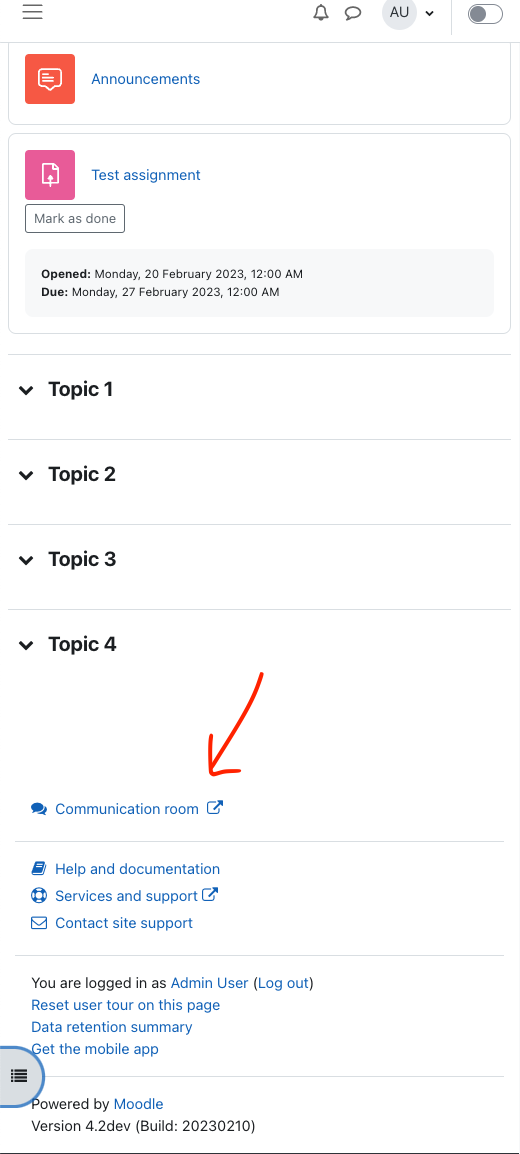
Task: Click the Test assignment activity icon
Action: tap(50, 174)
